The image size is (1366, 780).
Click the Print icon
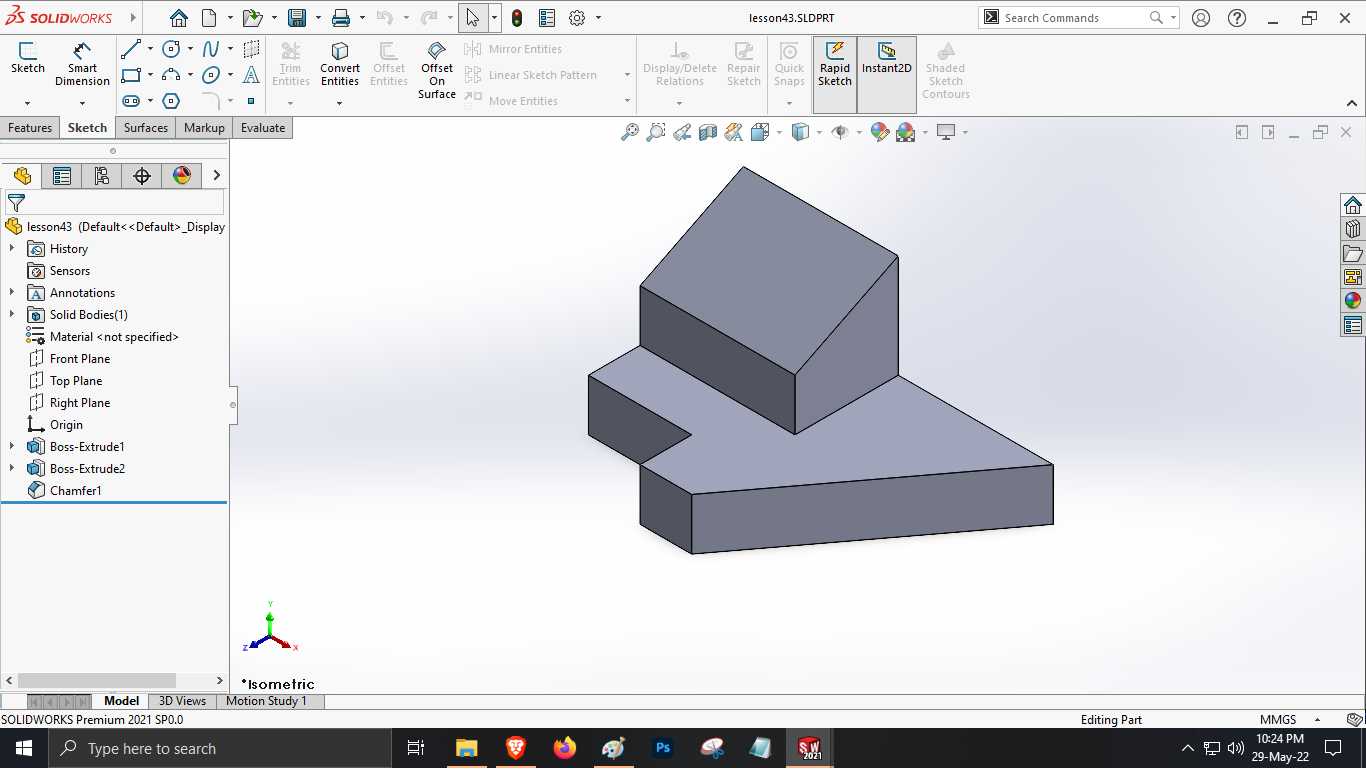[341, 18]
